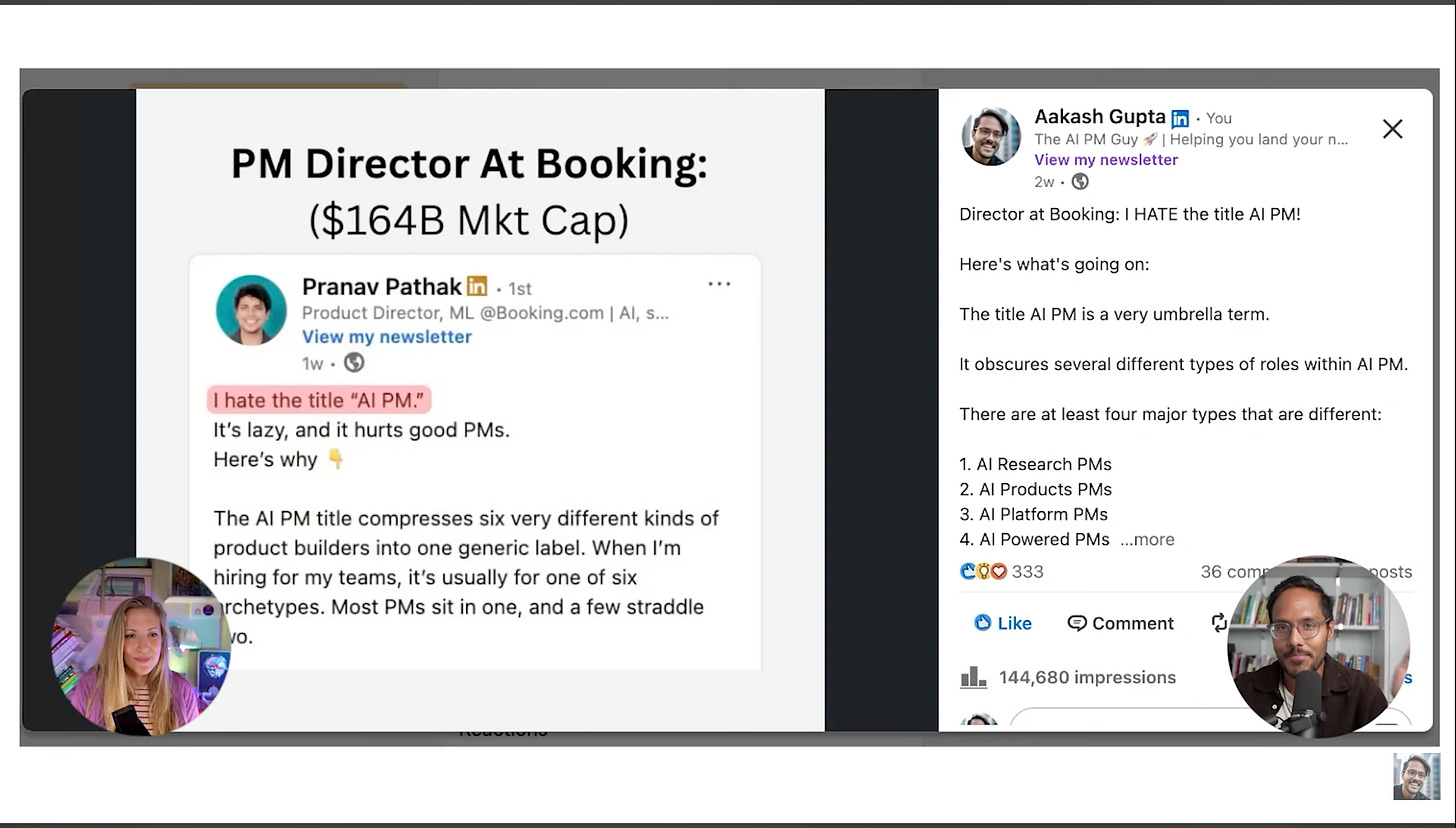Click the ($164B Mkt Cap) text

pyautogui.click(x=469, y=220)
